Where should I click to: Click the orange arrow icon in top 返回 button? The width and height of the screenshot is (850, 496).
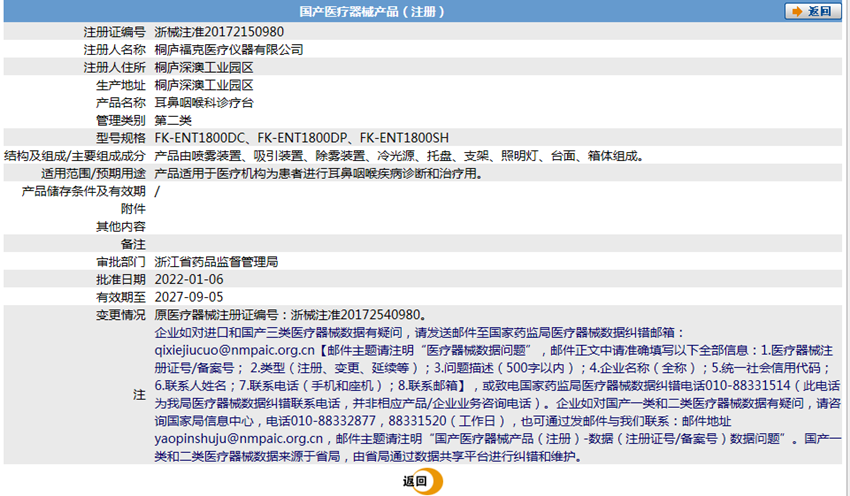(797, 11)
